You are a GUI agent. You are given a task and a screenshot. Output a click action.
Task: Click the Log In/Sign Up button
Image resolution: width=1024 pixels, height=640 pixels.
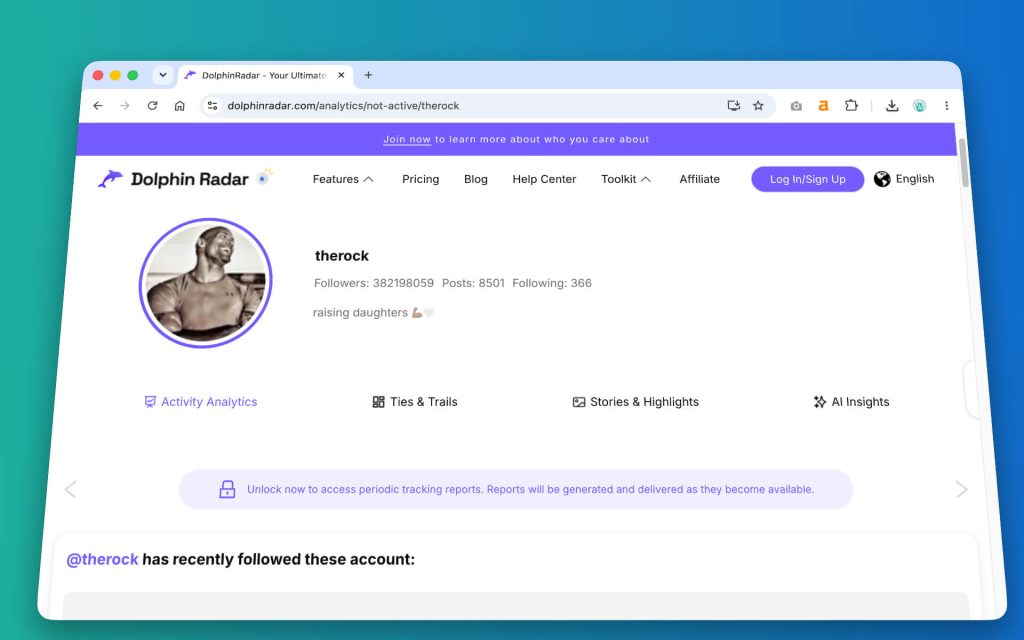pyautogui.click(x=807, y=179)
